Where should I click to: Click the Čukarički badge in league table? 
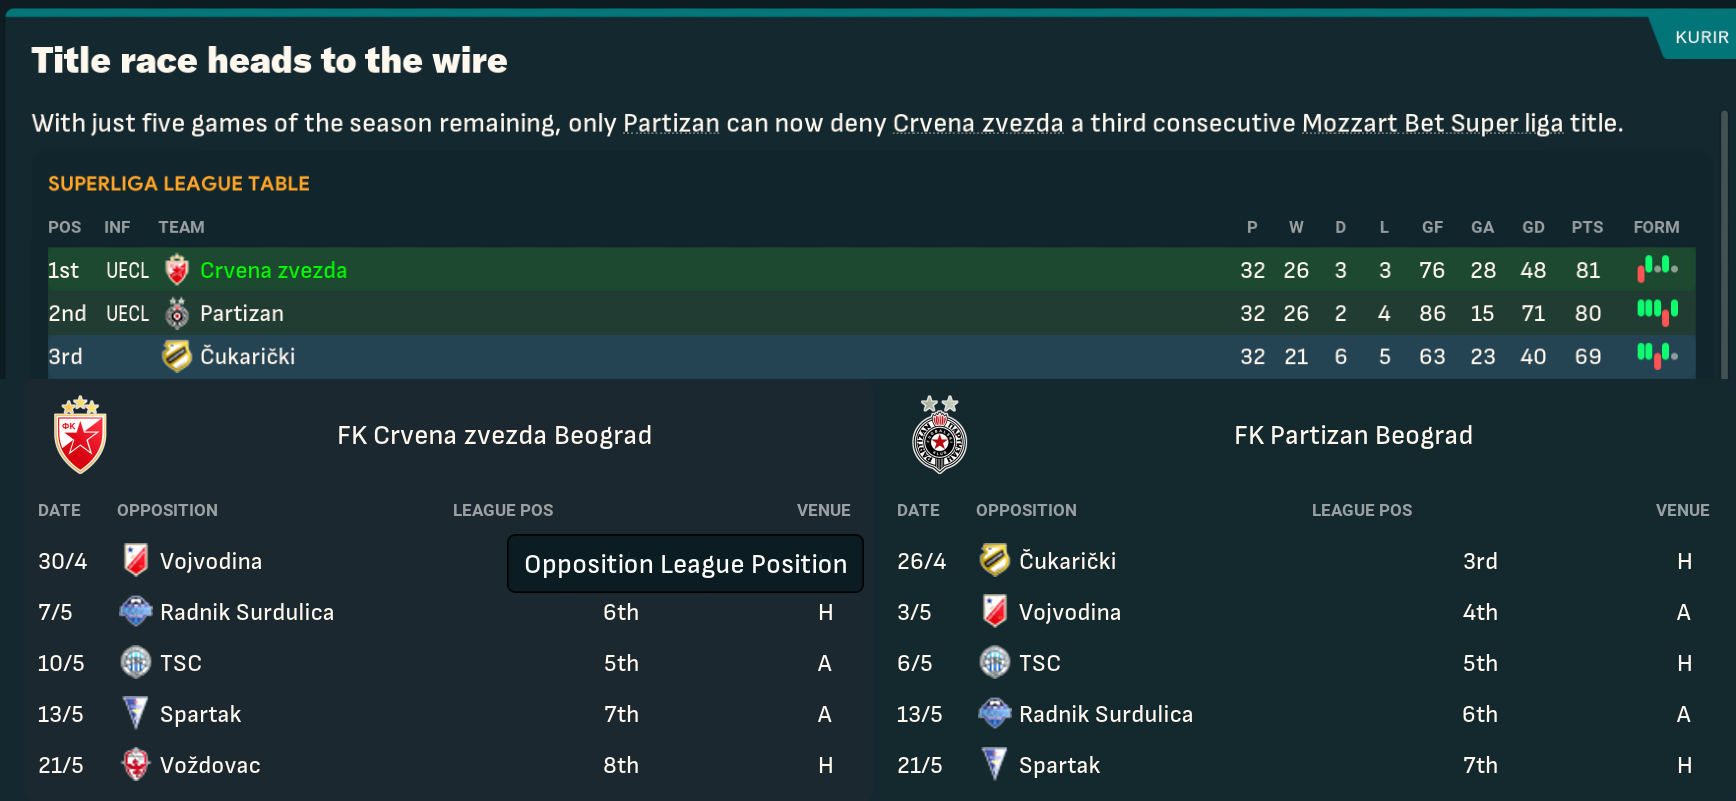coord(177,356)
